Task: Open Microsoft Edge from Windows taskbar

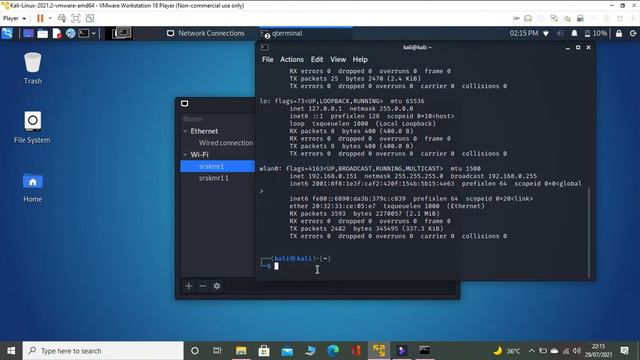Action: [x=333, y=351]
